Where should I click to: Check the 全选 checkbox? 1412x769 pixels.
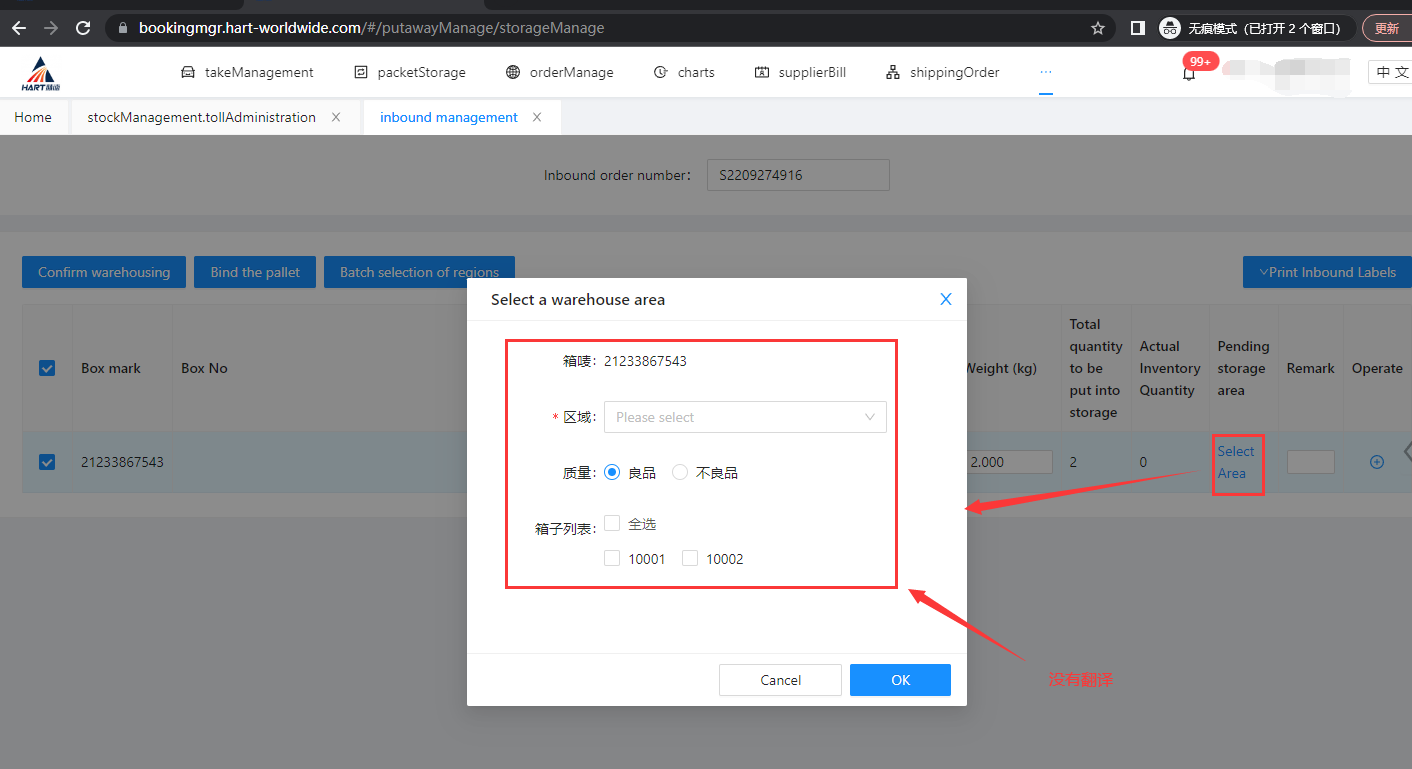tap(612, 523)
